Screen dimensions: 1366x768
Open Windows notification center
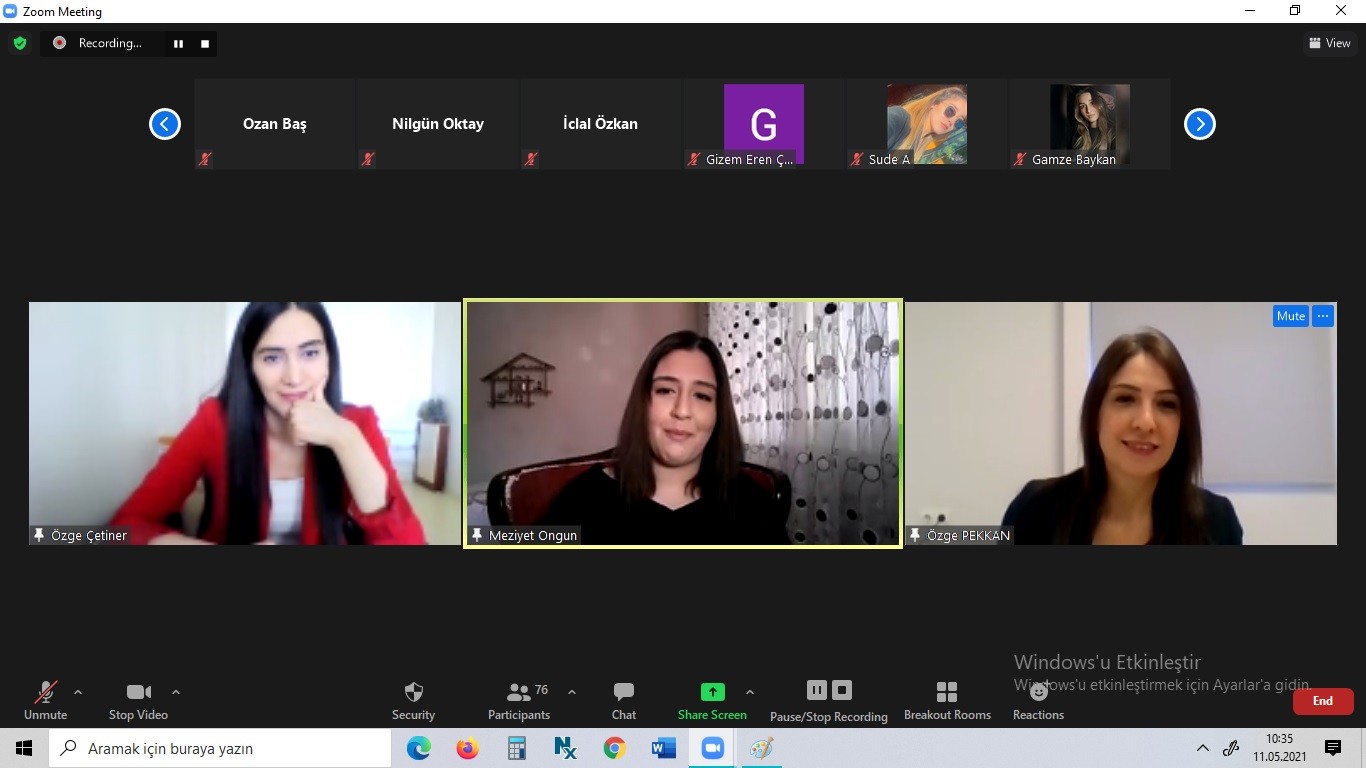(1332, 748)
